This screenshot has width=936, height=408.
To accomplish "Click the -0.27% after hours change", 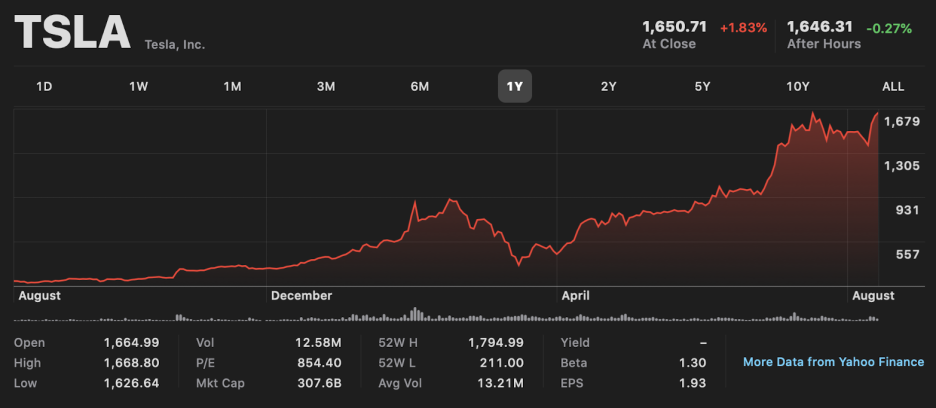I will [x=889, y=27].
